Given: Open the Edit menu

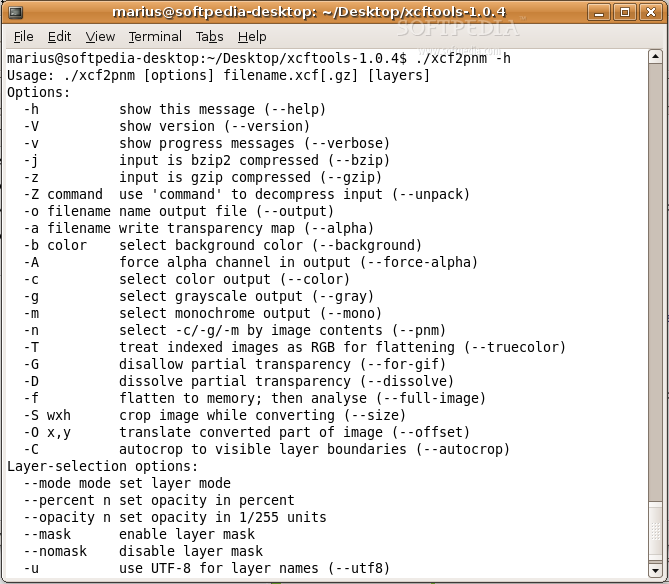Looking at the screenshot, I should (x=59, y=36).
